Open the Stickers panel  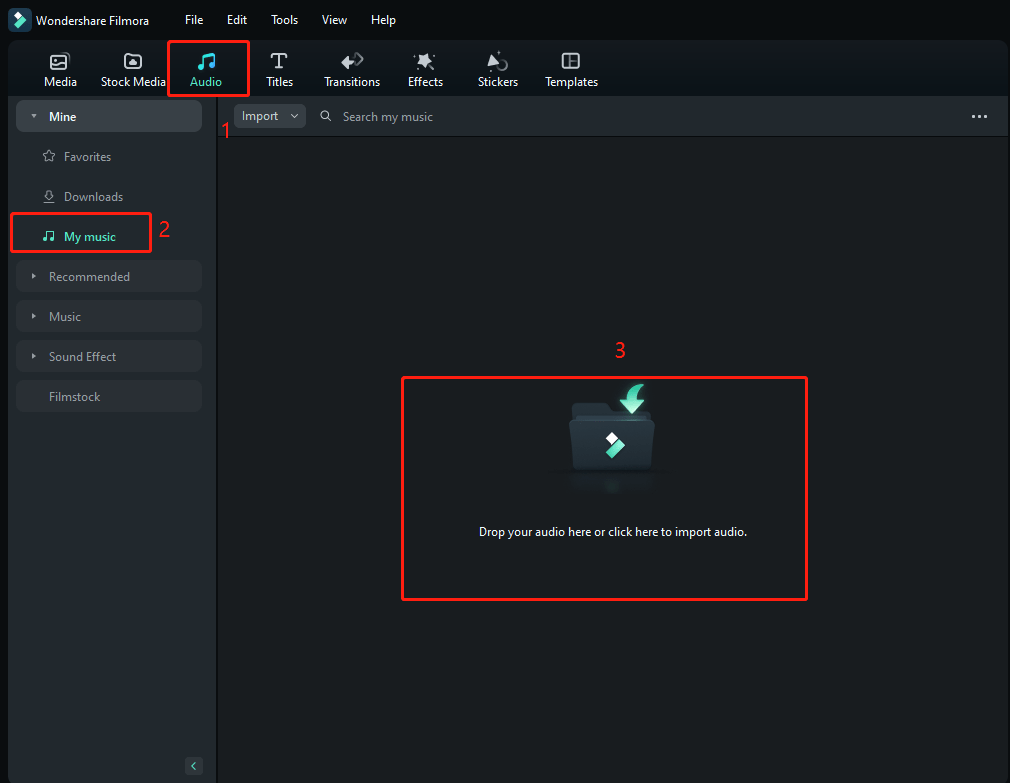[497, 68]
